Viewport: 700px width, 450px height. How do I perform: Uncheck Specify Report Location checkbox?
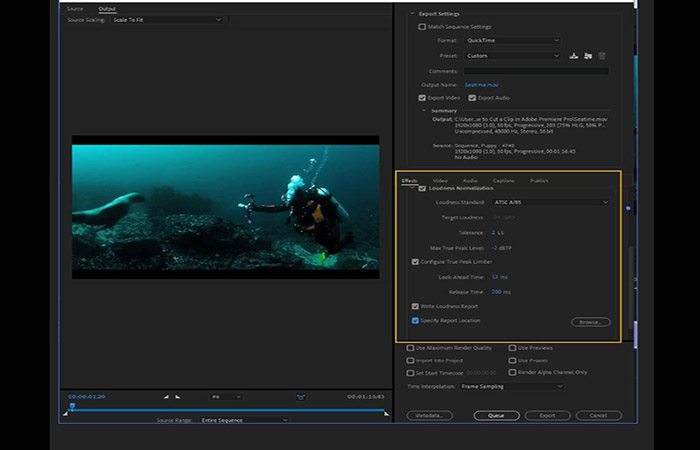pos(415,321)
